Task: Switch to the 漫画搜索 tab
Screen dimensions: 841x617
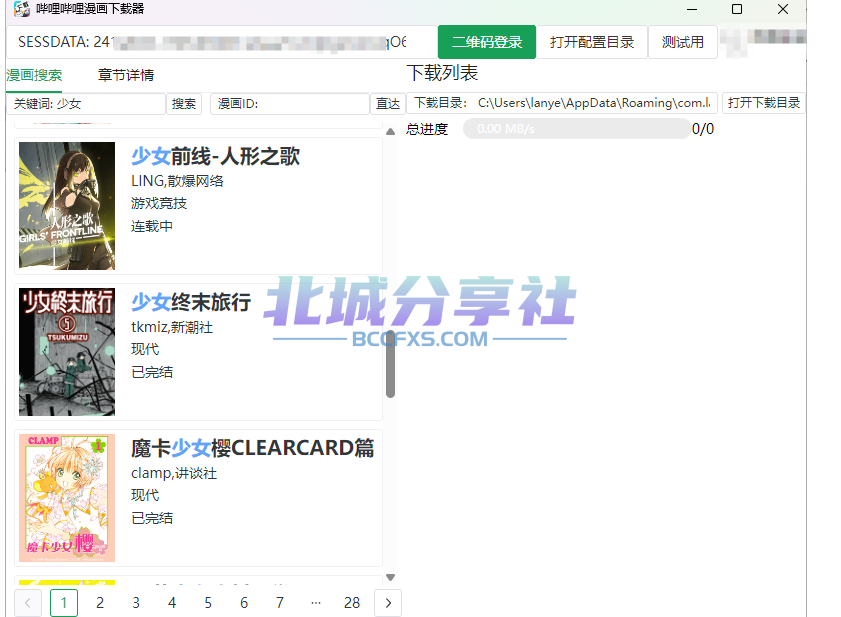Action: pyautogui.click(x=34, y=75)
